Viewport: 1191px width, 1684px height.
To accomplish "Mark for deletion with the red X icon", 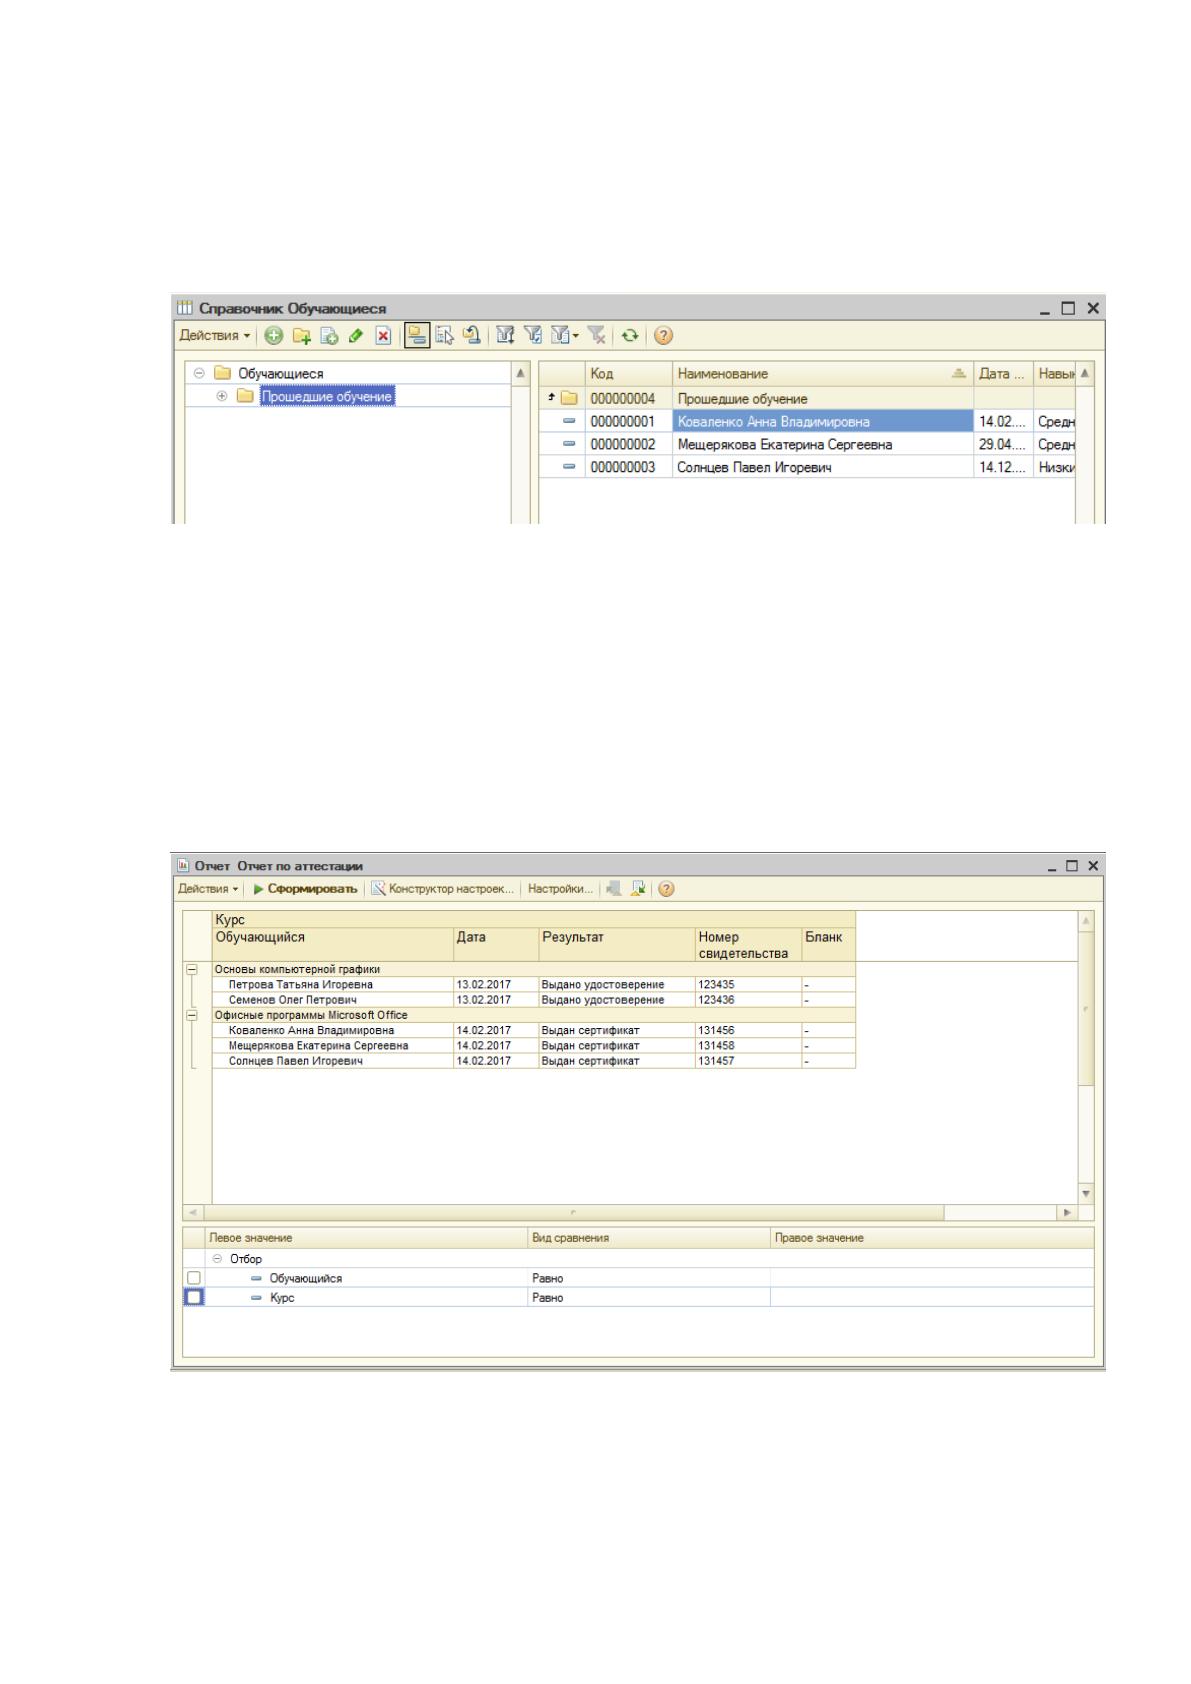I will (382, 336).
